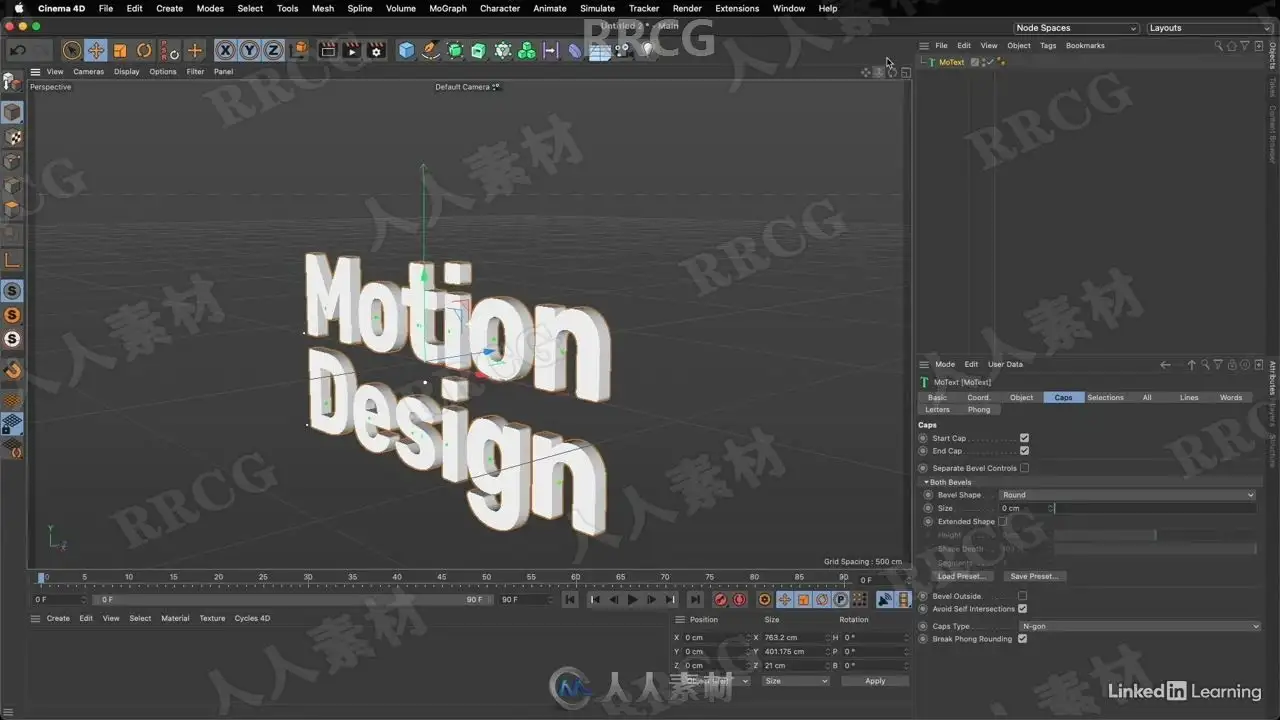This screenshot has height=720, width=1280.
Task: Click the Load Preset button
Action: (x=961, y=576)
